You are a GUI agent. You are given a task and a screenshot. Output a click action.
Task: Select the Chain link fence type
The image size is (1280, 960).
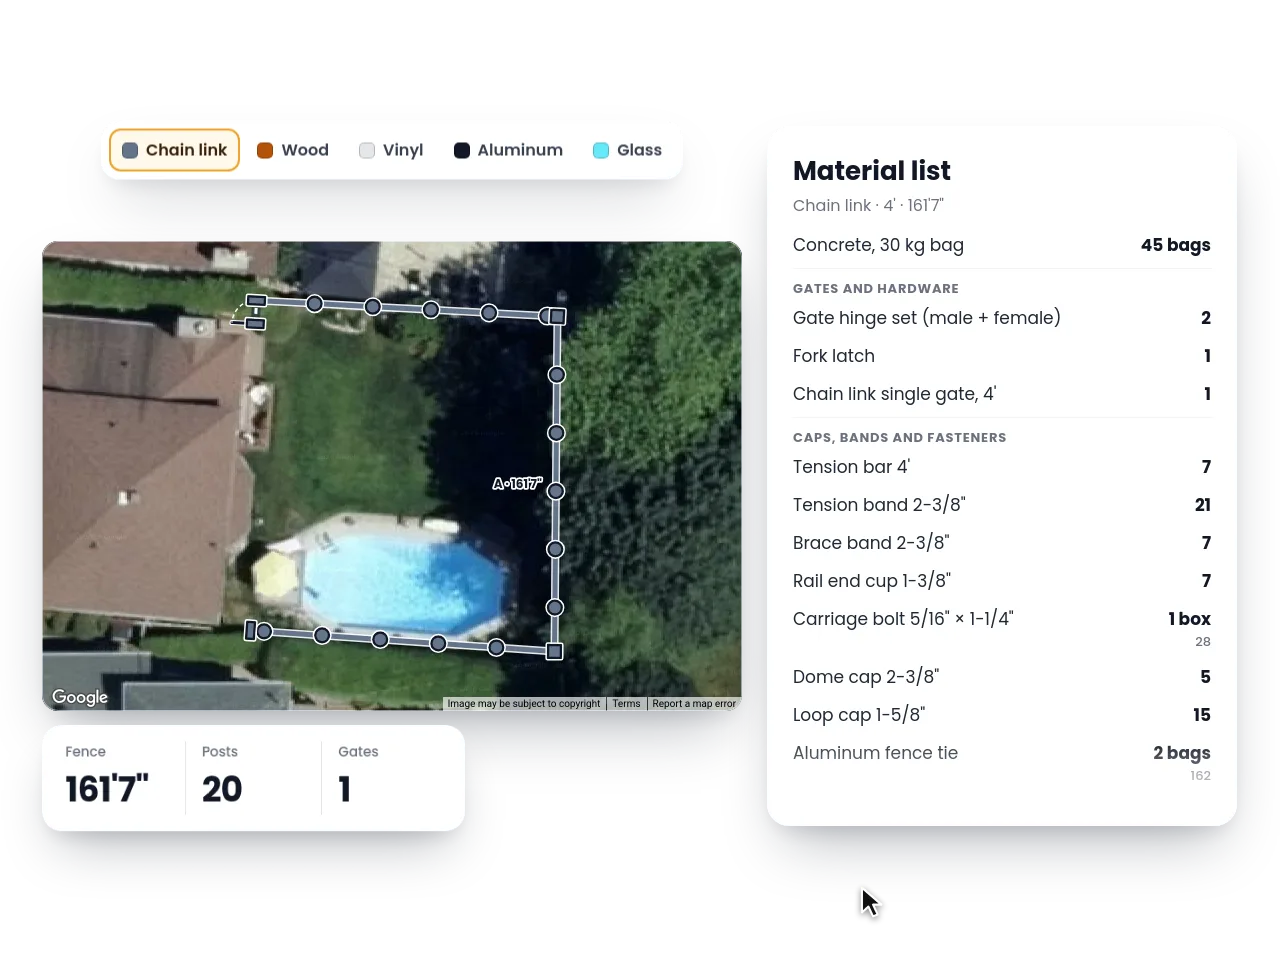tap(175, 150)
